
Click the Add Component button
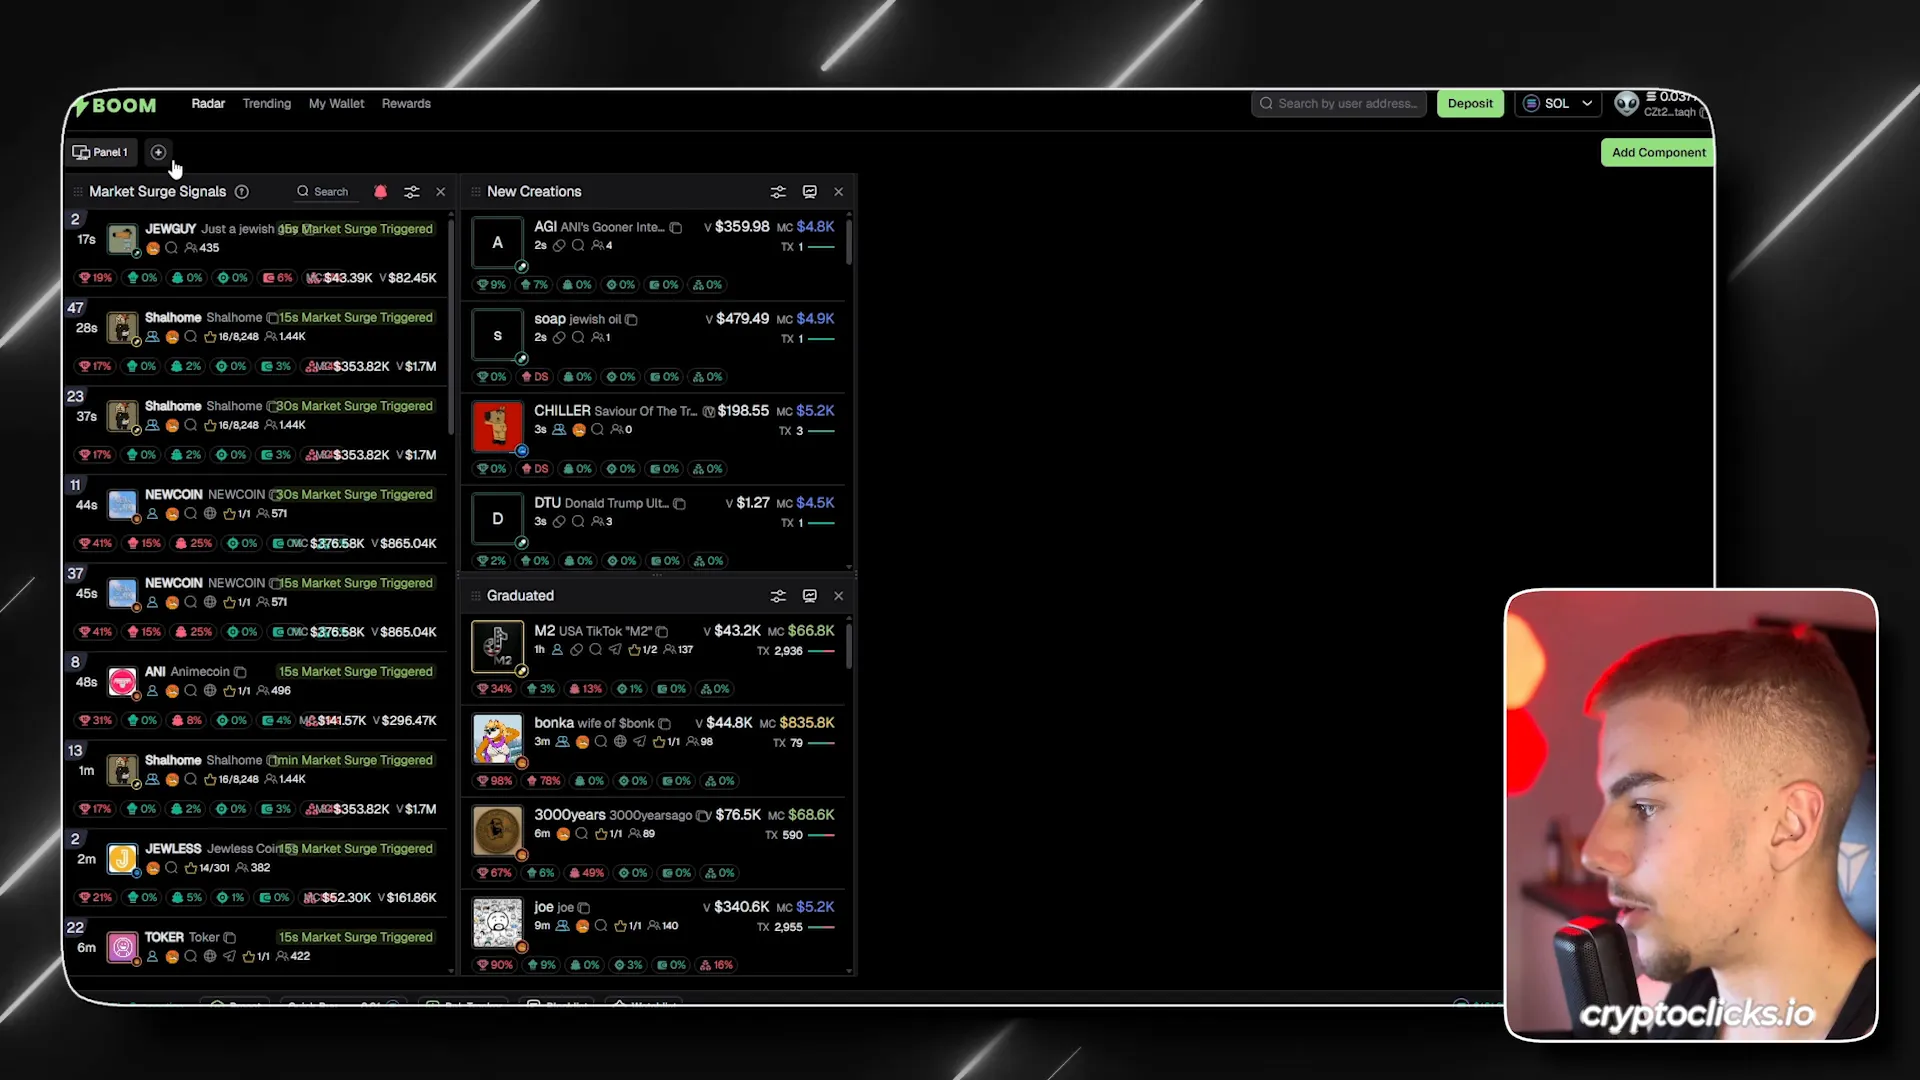[1658, 153]
